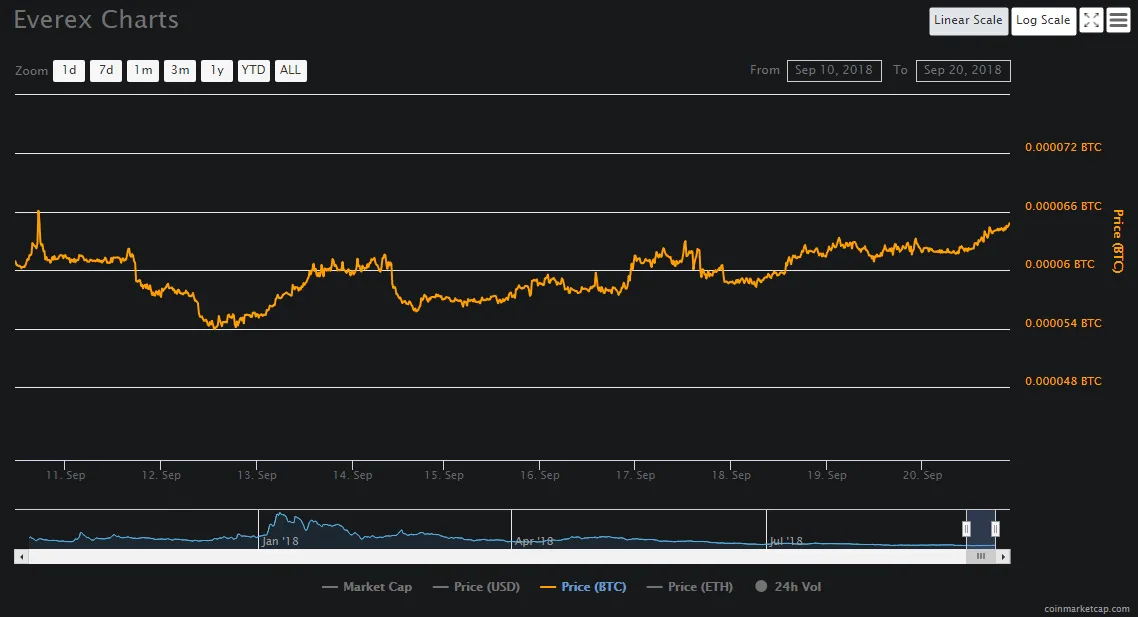Toggle Market Cap series in legend
Image resolution: width=1138 pixels, height=617 pixels.
pos(367,587)
